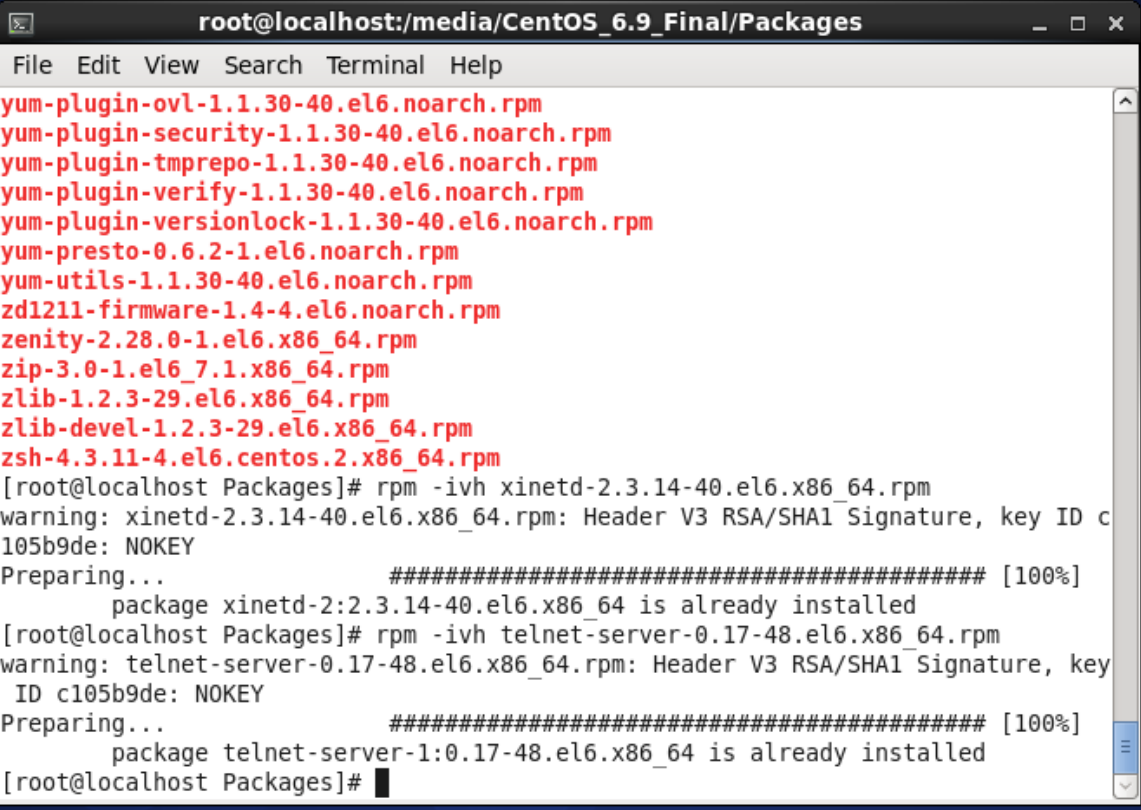Click the terminal icon in title bar
1141x810 pixels.
[x=20, y=24]
